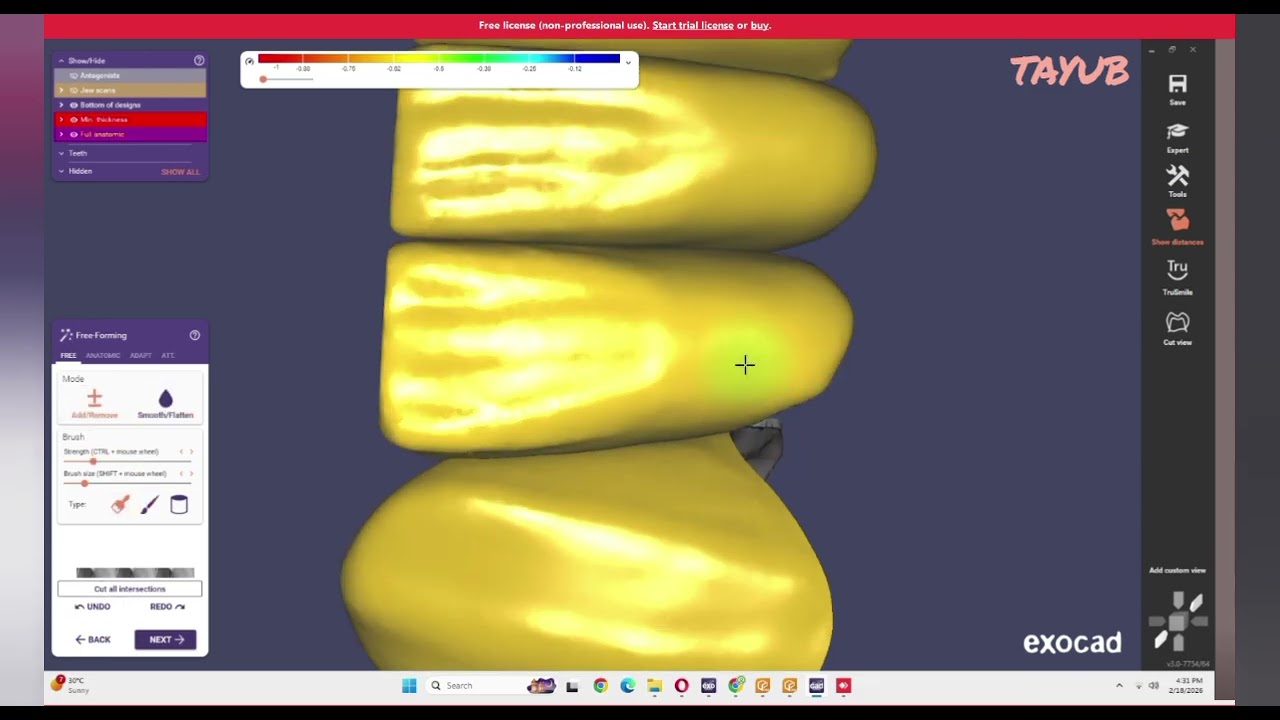The image size is (1280, 720).
Task: Activate the Cut view tool
Action: click(x=1177, y=328)
